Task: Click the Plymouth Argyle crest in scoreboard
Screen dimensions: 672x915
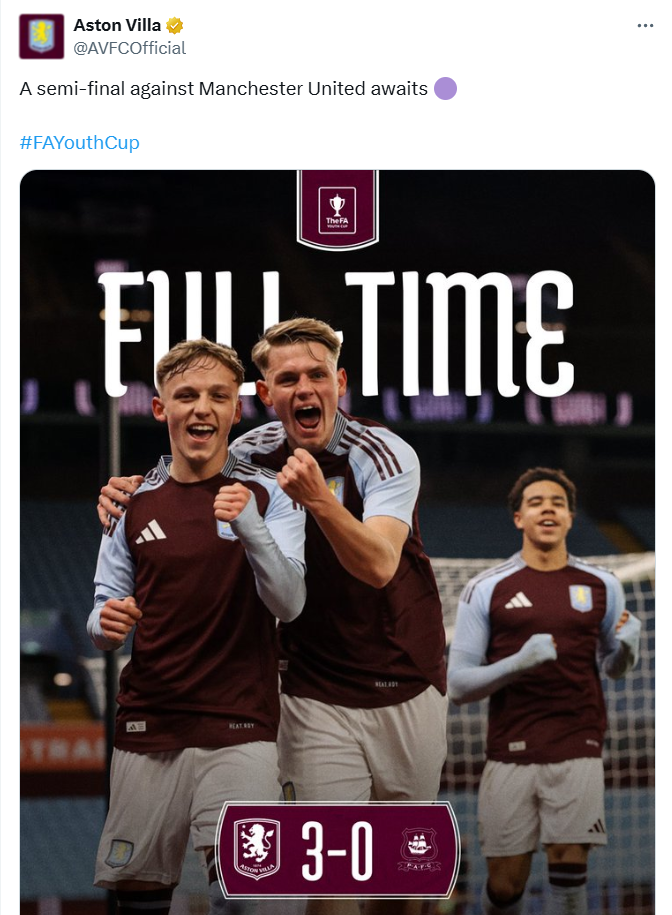Action: click(x=419, y=850)
